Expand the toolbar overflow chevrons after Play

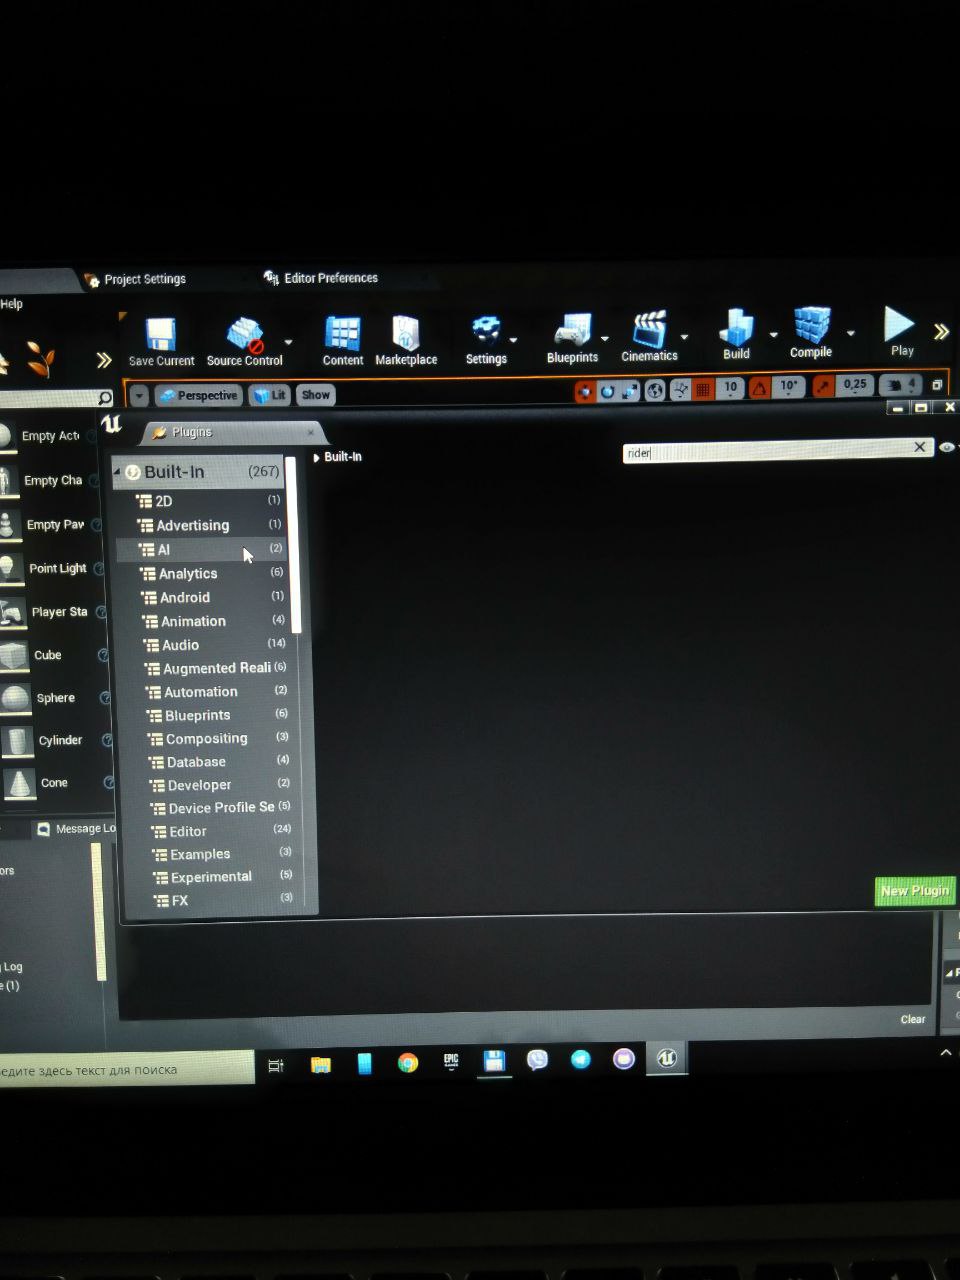941,331
